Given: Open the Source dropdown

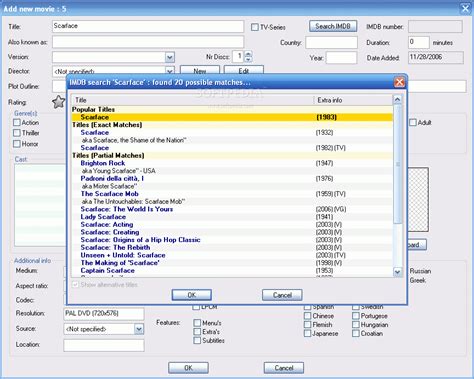Looking at the screenshot, I should (x=139, y=329).
